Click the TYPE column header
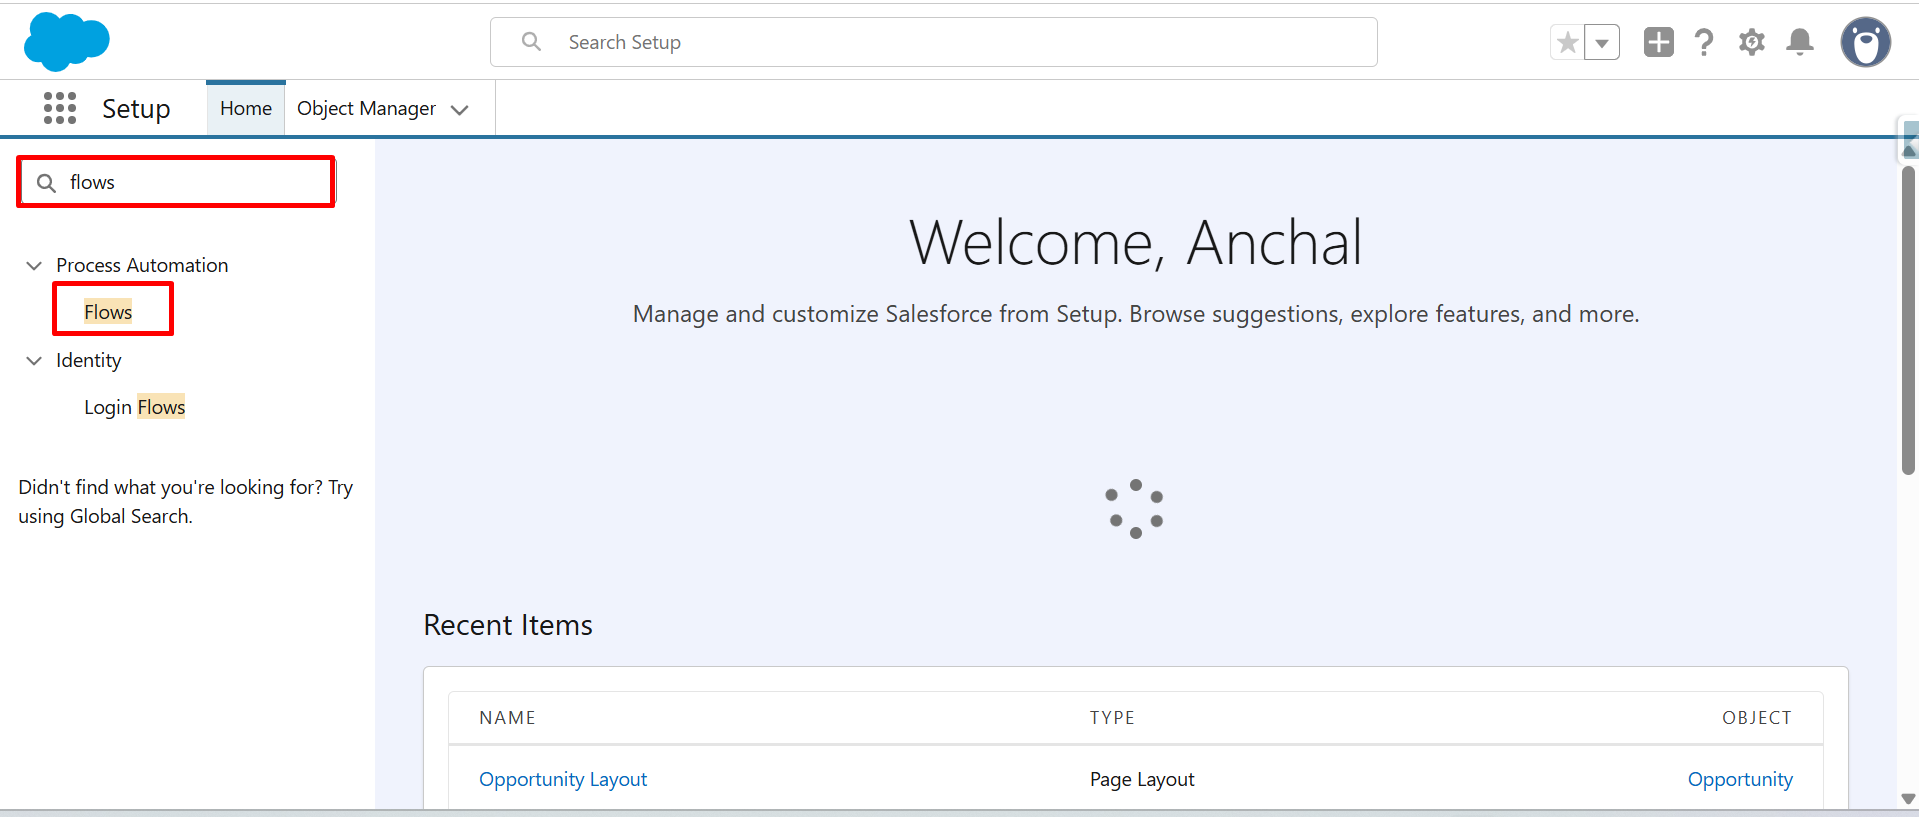 (x=1112, y=718)
